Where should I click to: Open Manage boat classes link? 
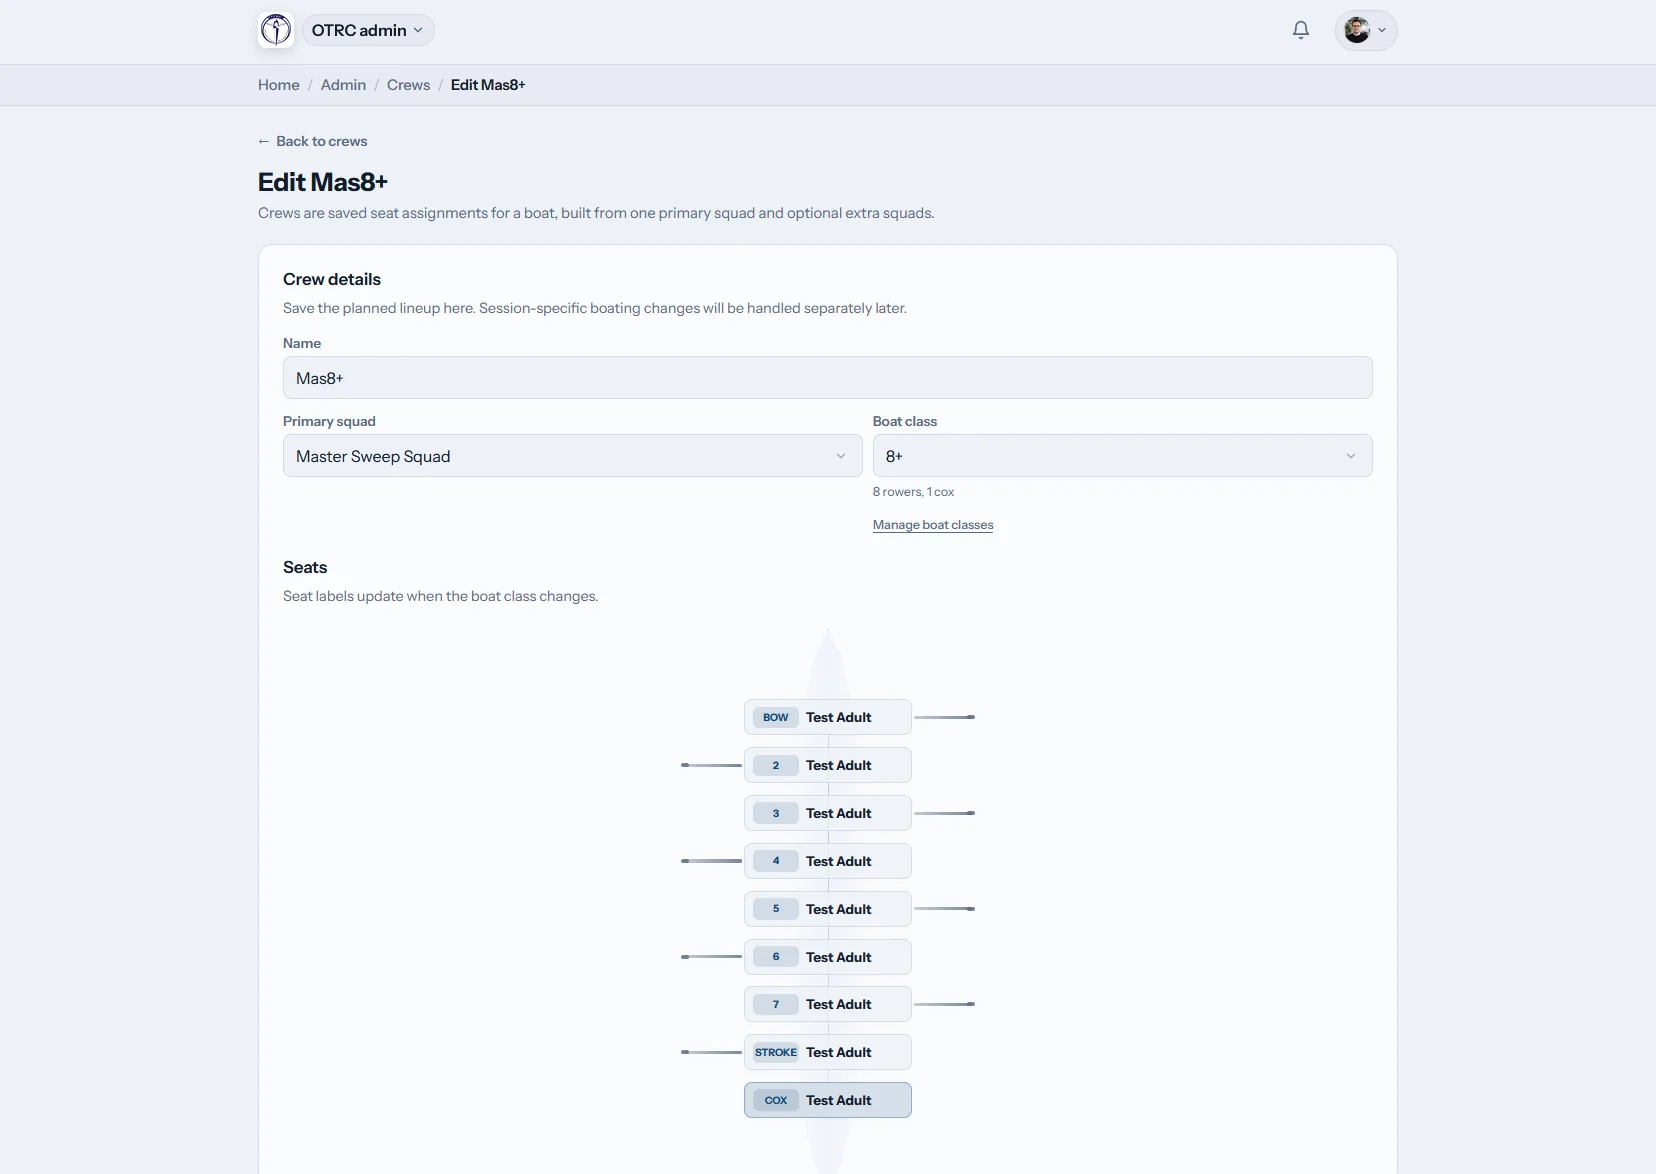933,525
